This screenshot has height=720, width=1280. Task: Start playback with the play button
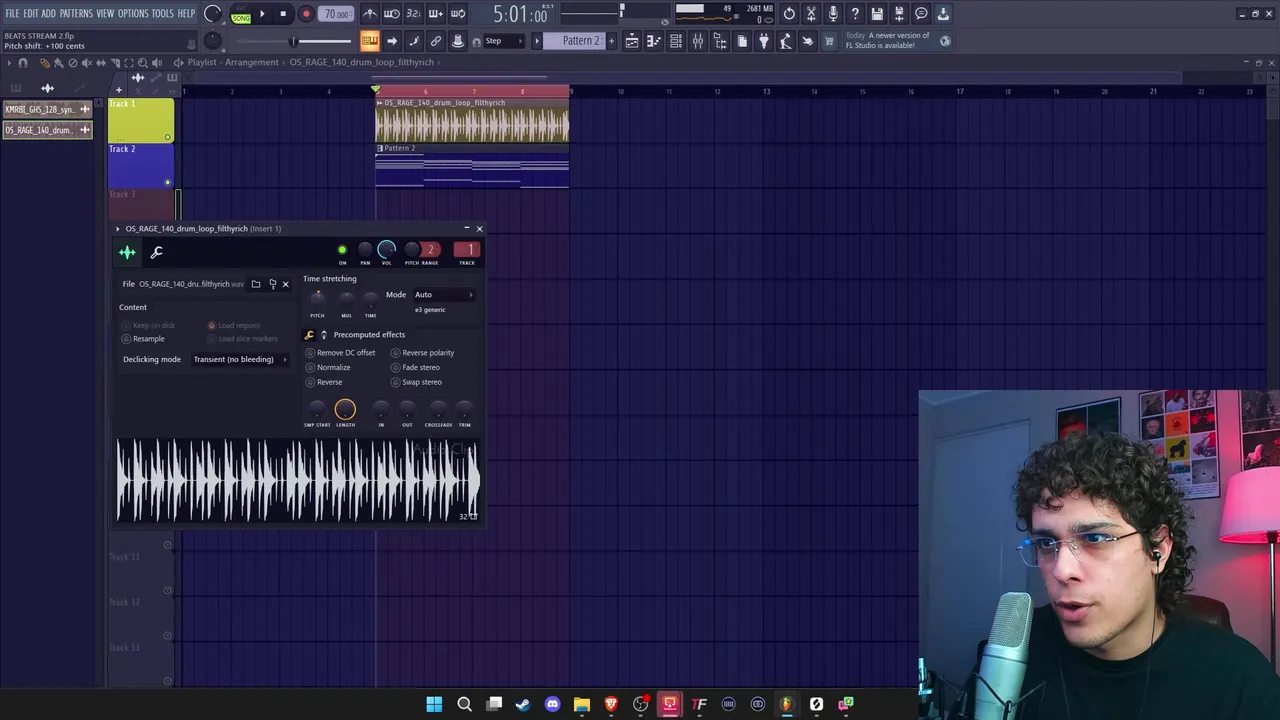click(x=262, y=14)
